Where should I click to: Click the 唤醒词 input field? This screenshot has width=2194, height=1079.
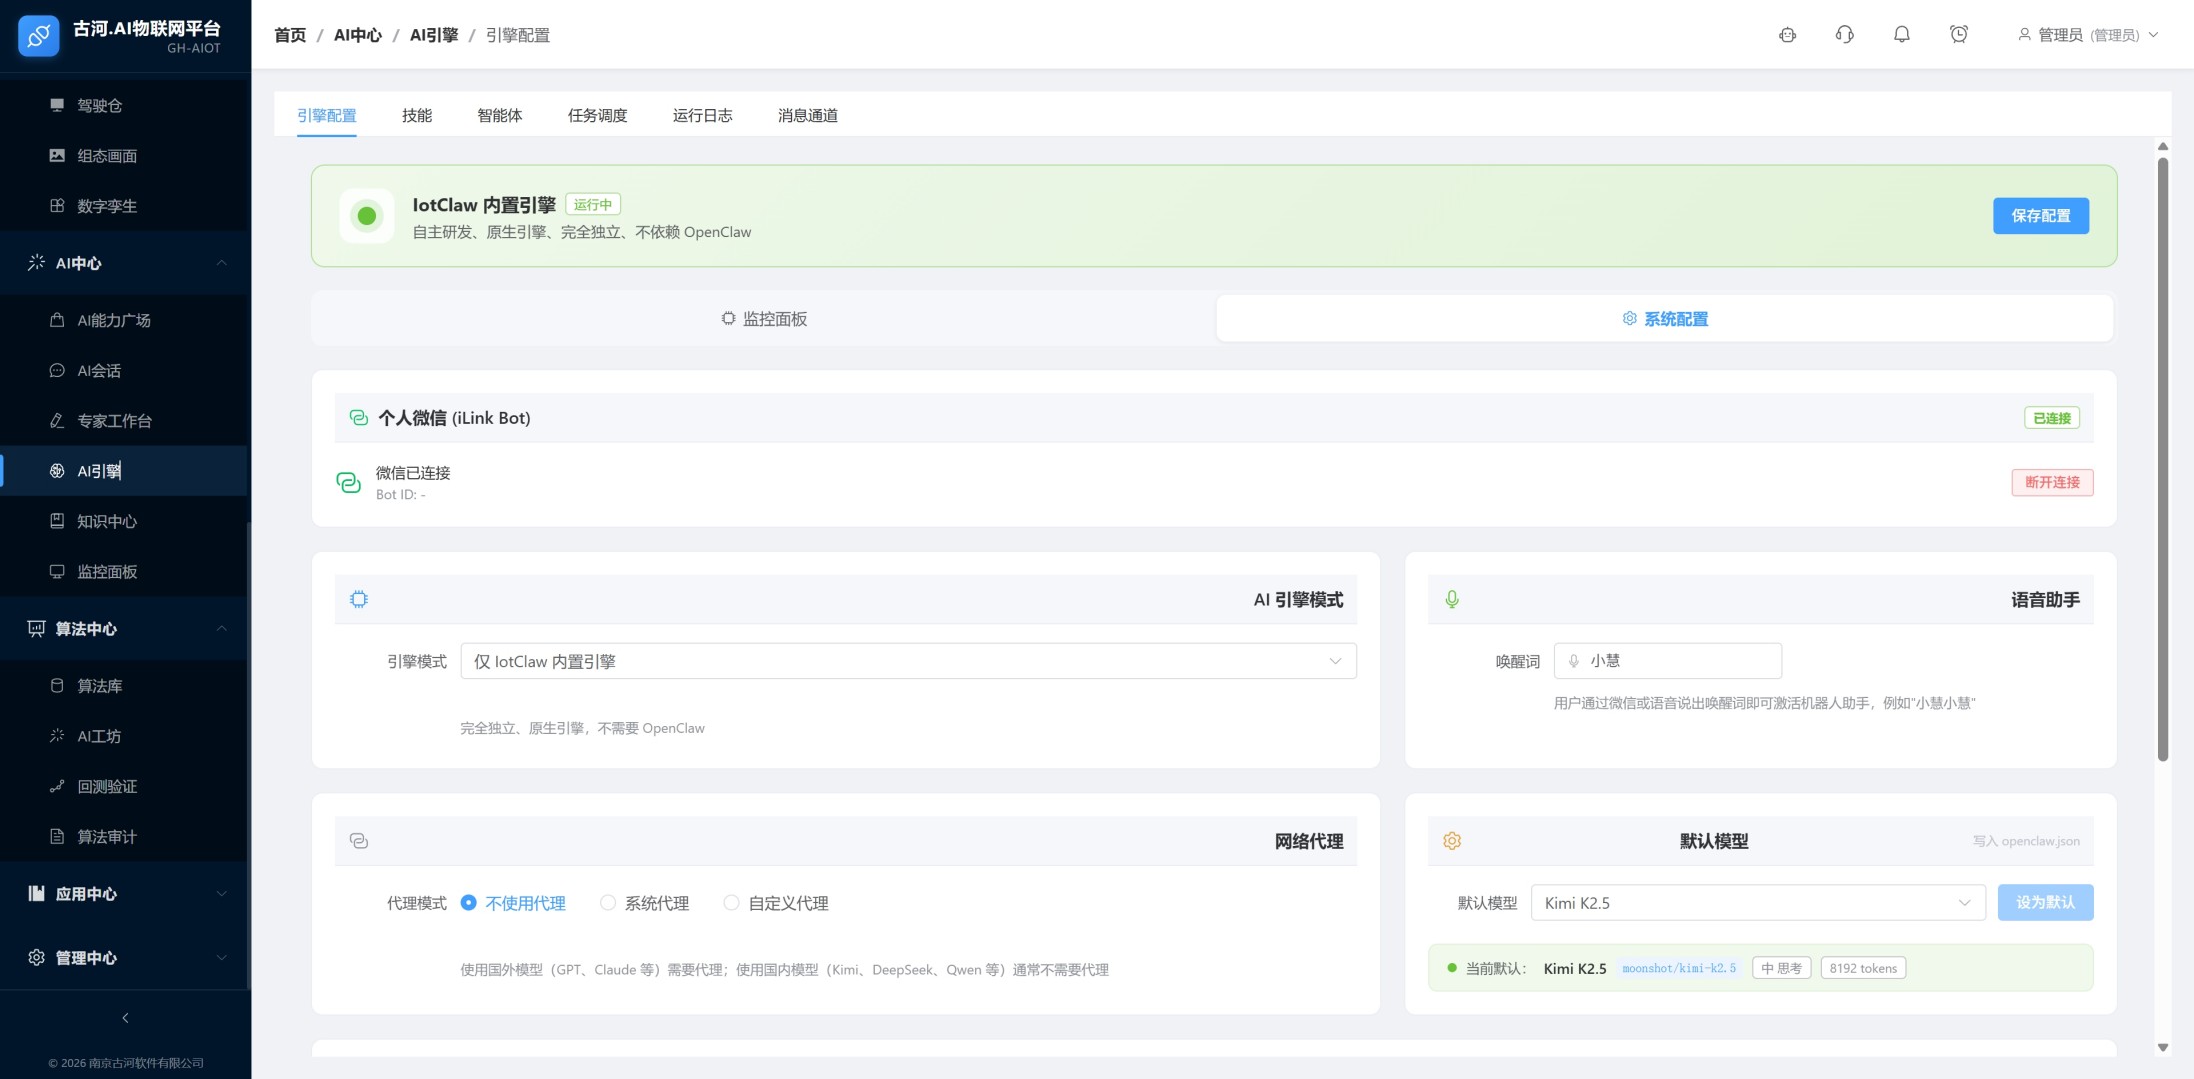click(1678, 661)
